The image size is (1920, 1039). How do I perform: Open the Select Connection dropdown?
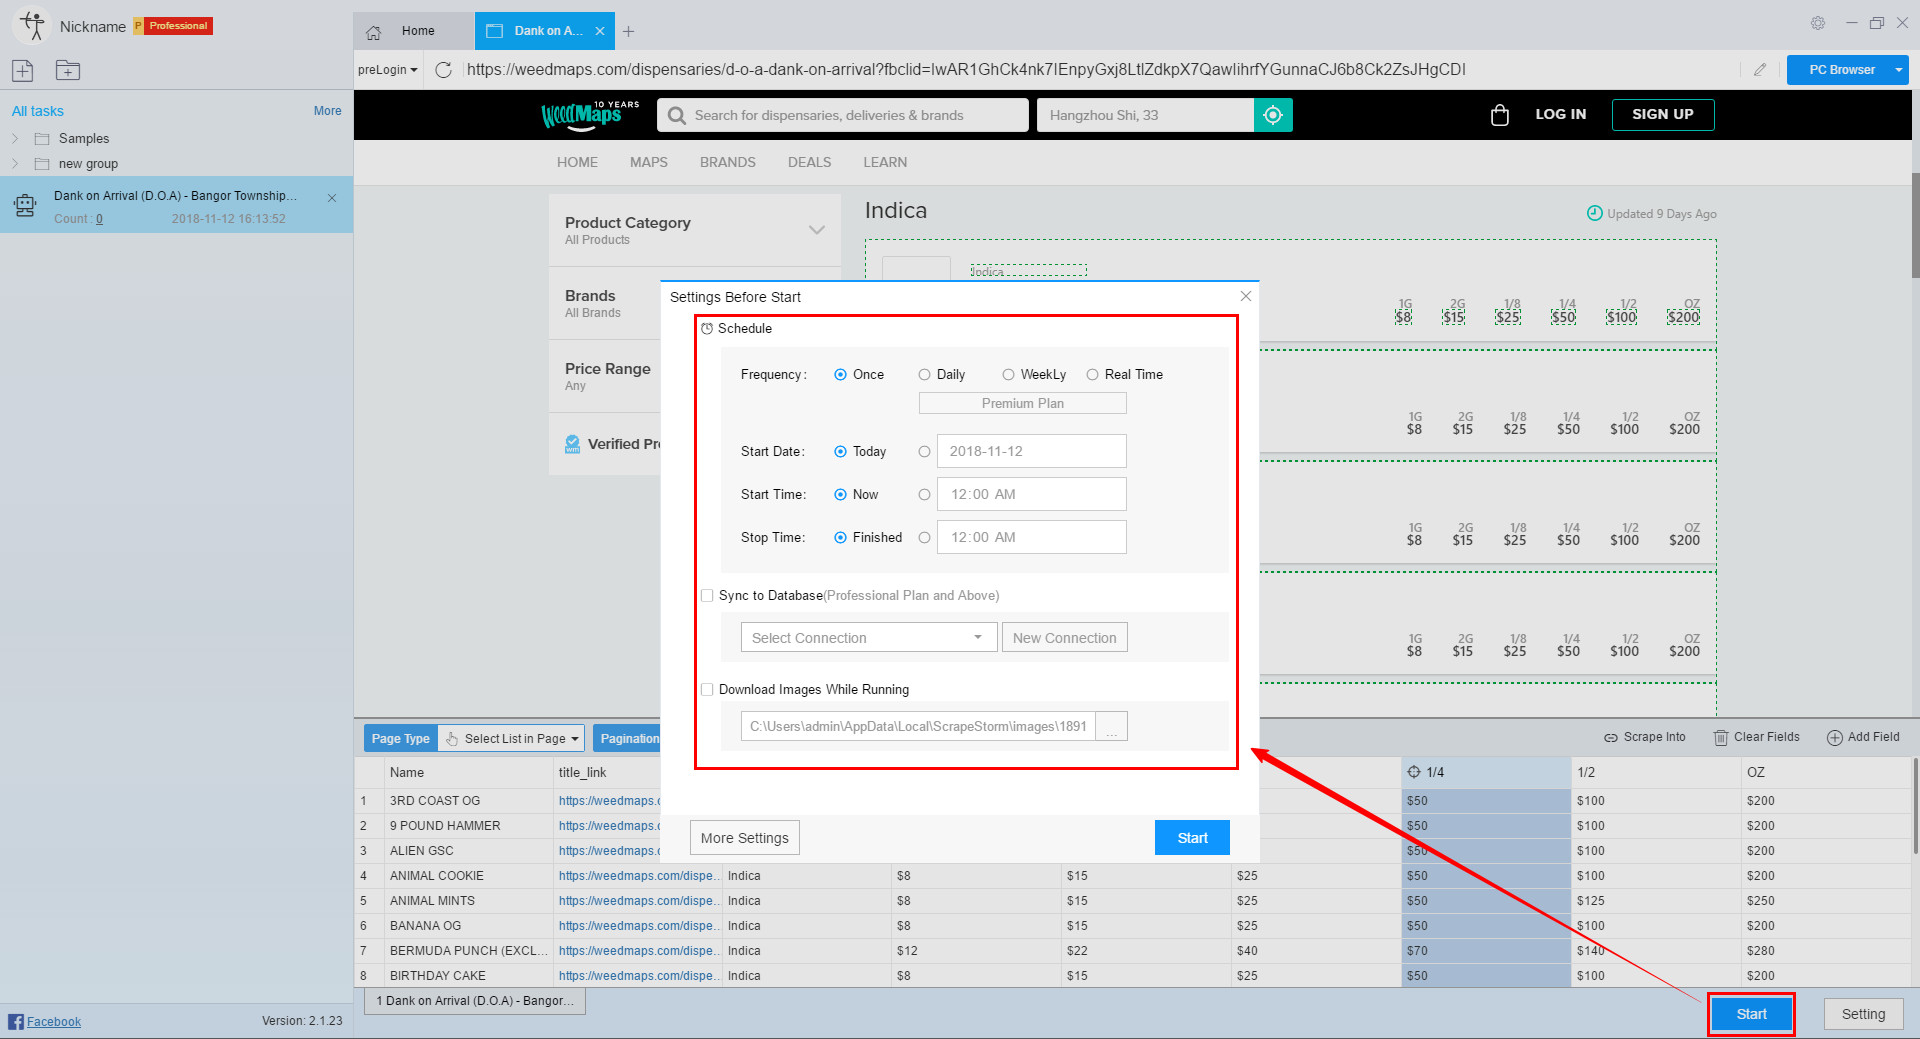[868, 638]
